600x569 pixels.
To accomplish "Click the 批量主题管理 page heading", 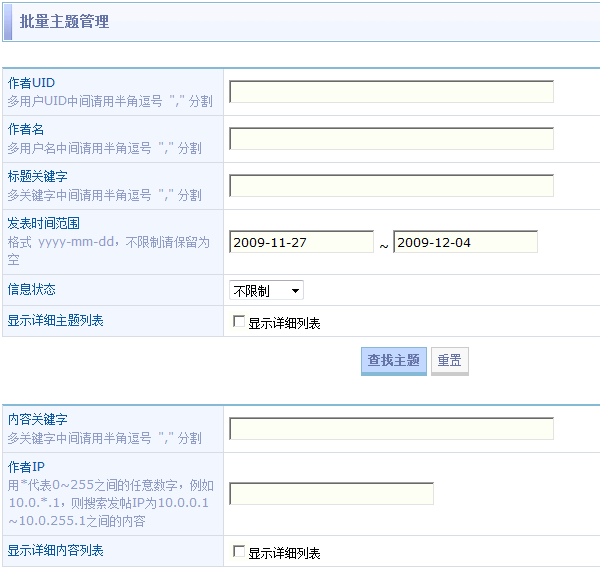I will (x=65, y=21).
